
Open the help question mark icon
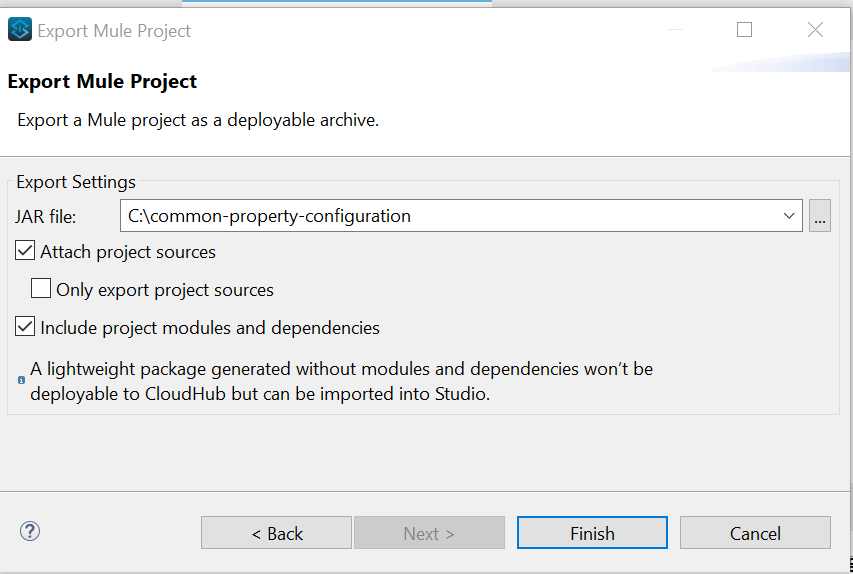click(30, 532)
